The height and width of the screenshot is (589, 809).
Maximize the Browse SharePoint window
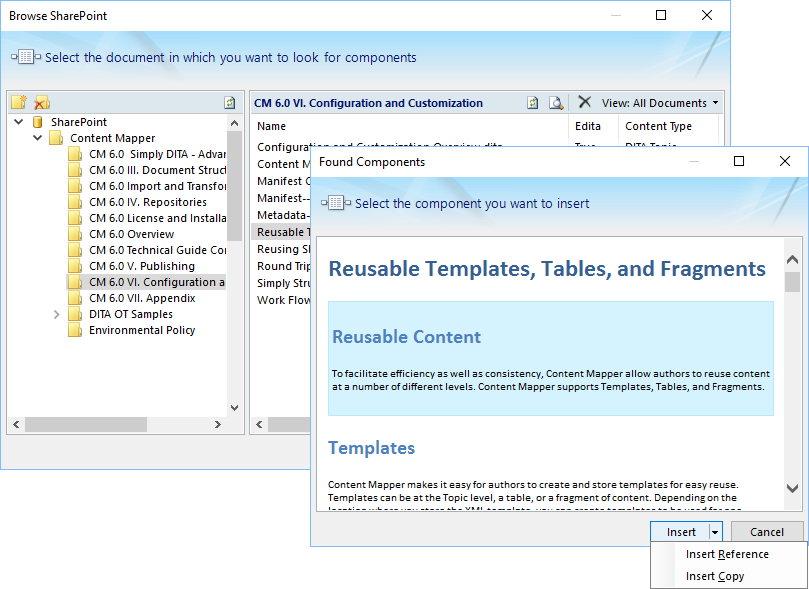pyautogui.click(x=661, y=15)
